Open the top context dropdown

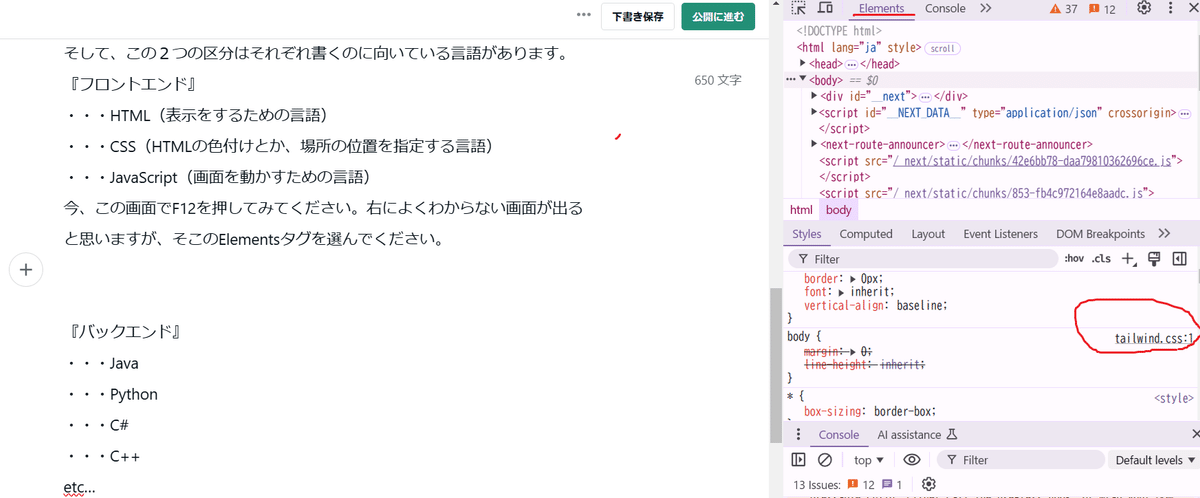point(868,460)
